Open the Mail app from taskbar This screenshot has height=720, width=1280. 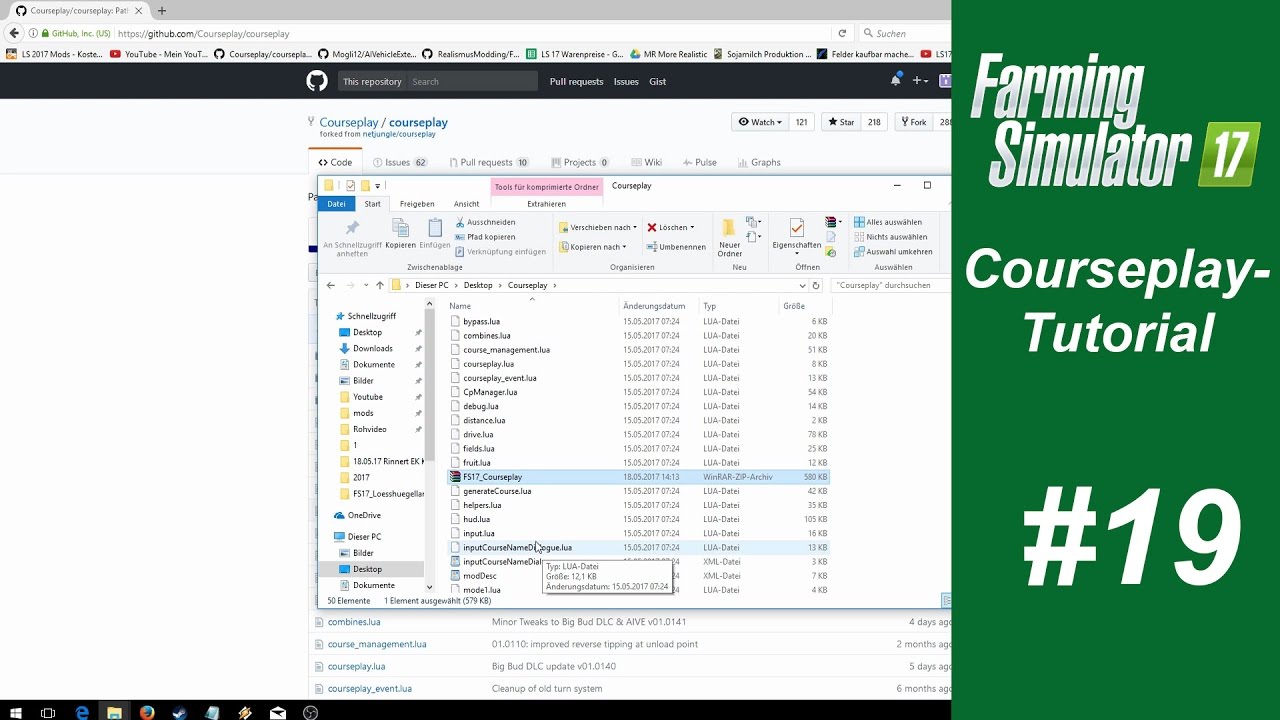(x=278, y=712)
